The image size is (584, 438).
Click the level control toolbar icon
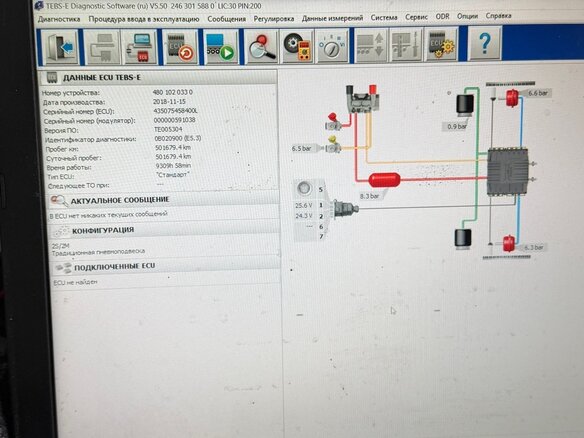pyautogui.click(x=406, y=45)
